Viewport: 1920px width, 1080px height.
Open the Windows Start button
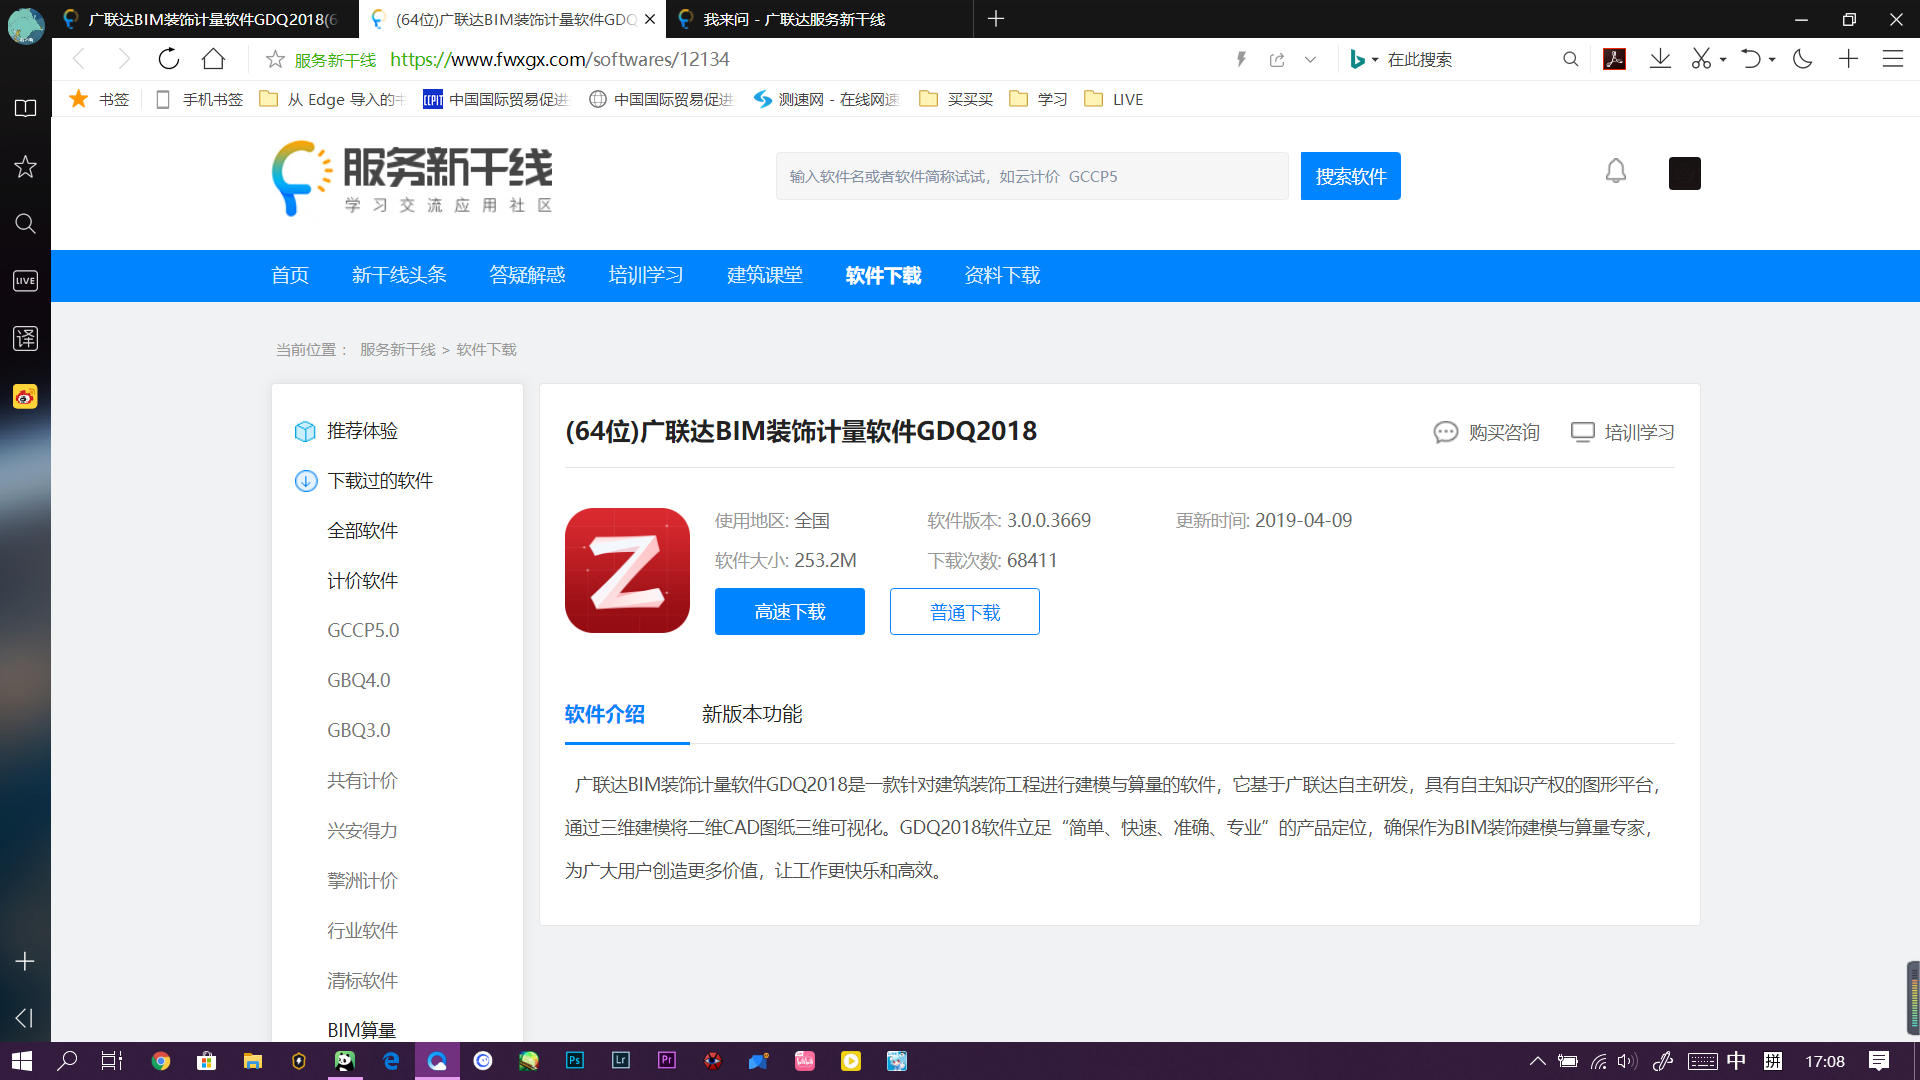(22, 1061)
